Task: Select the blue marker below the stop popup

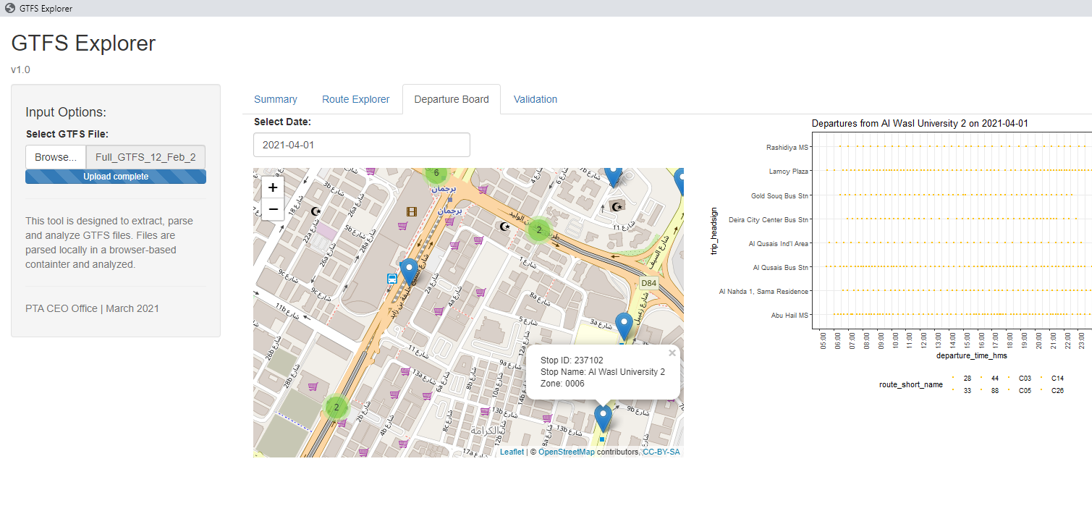Action: 602,416
